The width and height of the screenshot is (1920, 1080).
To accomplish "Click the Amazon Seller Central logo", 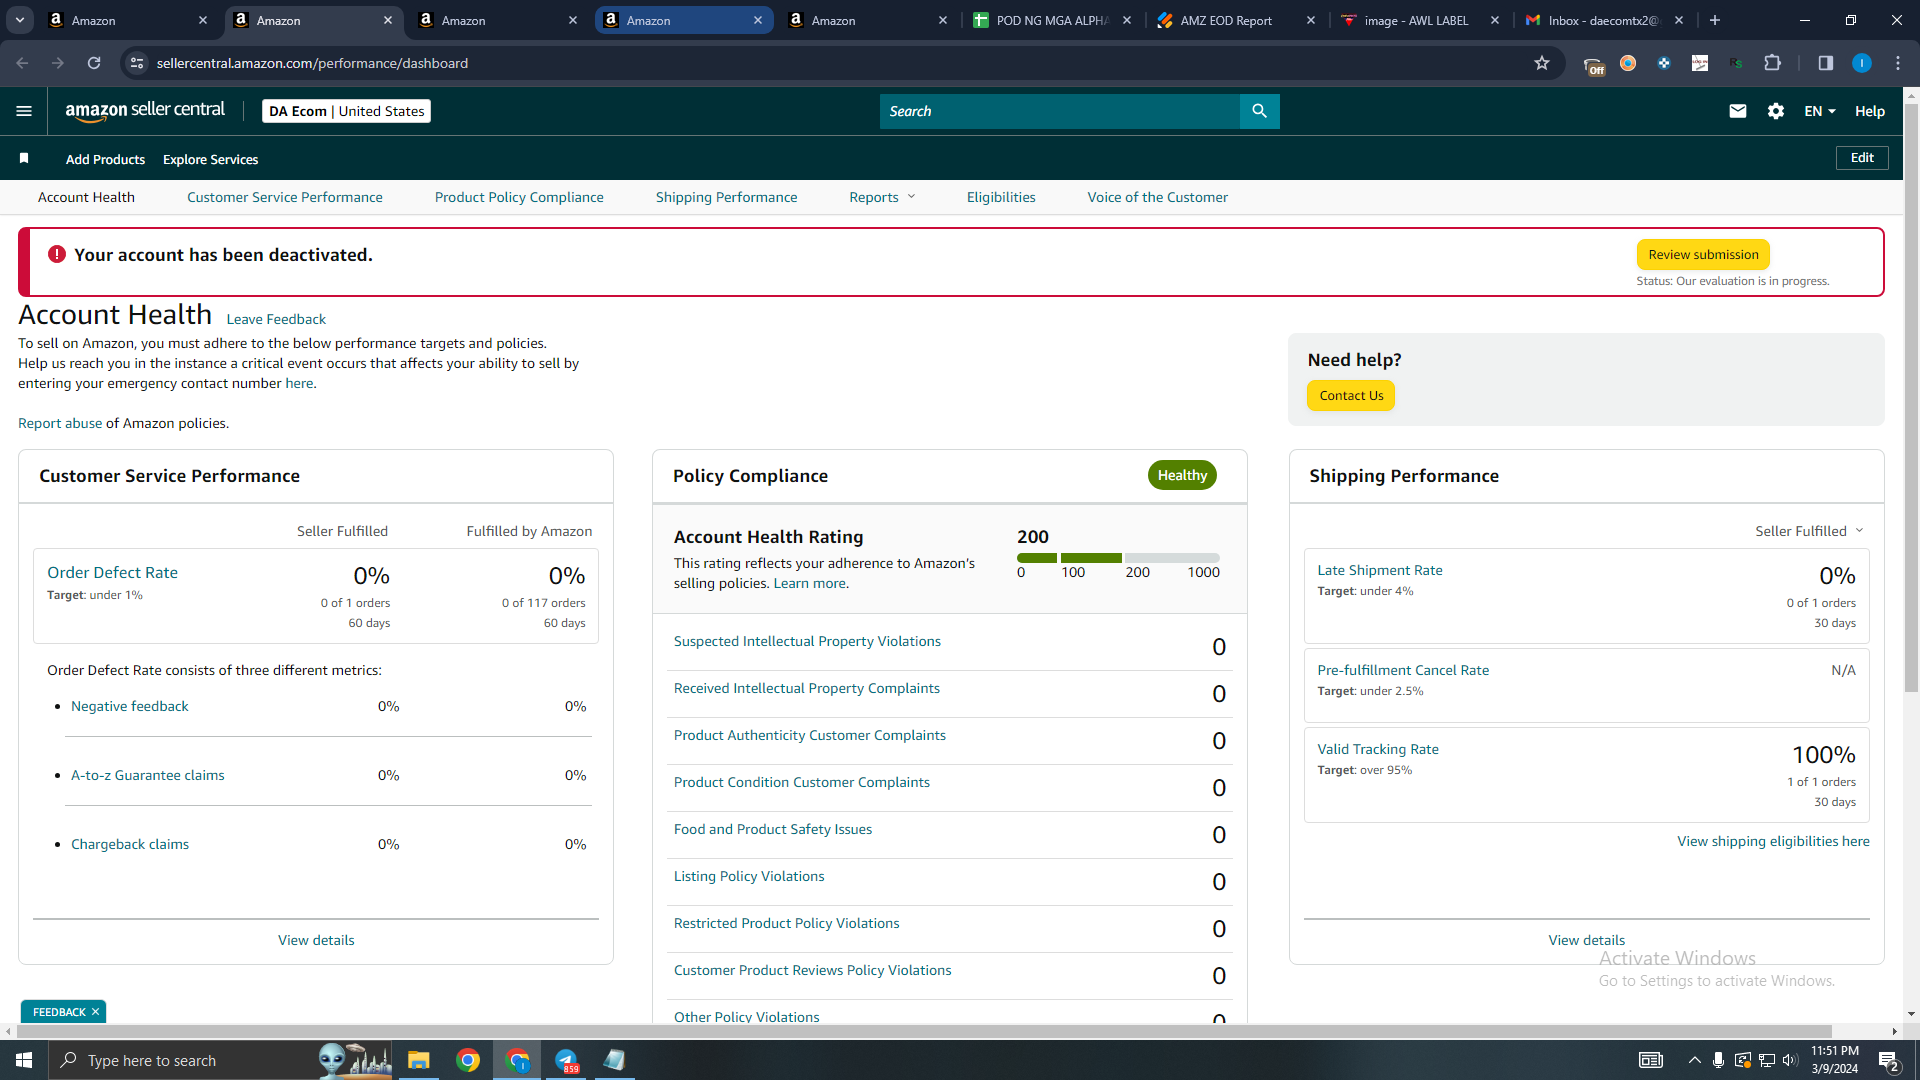I will coord(145,111).
